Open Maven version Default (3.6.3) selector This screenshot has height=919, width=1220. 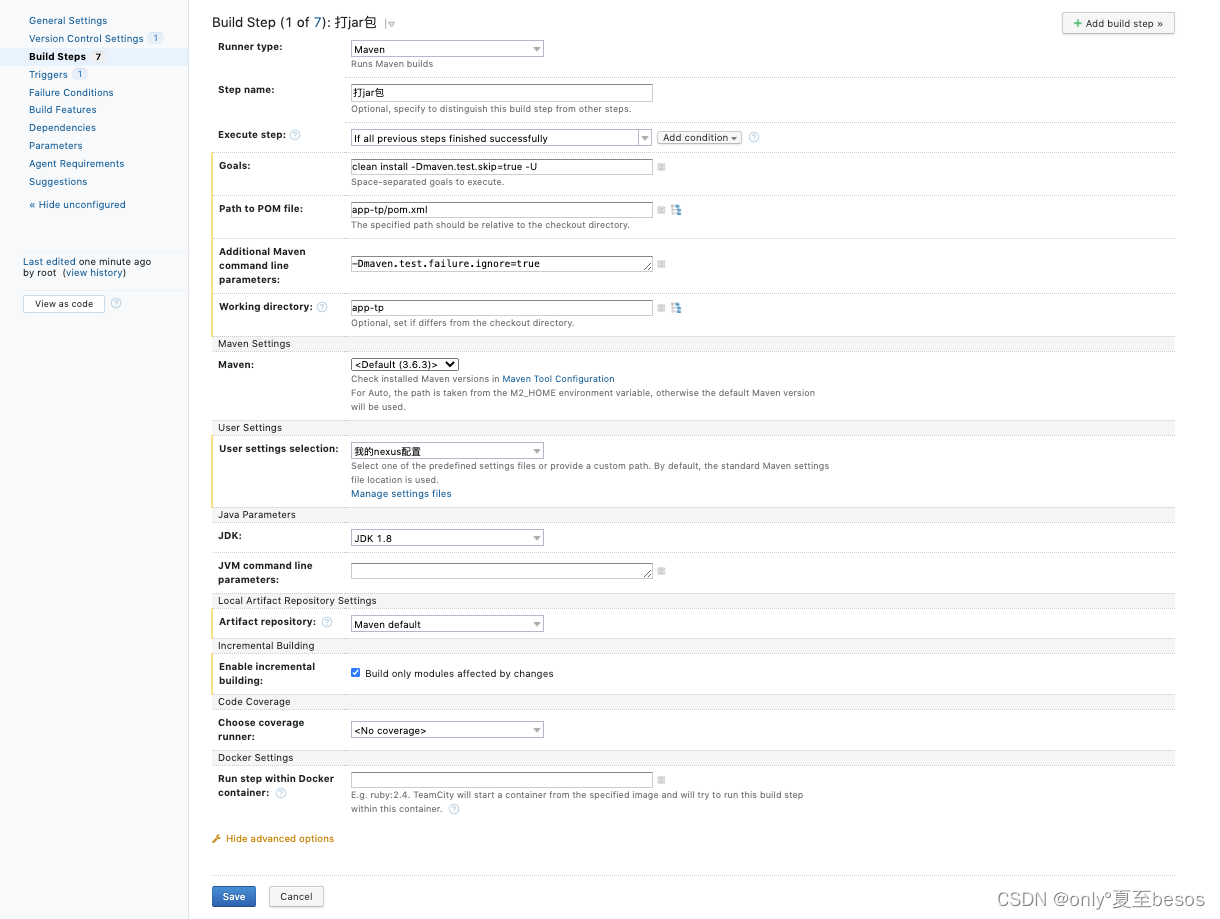(405, 365)
